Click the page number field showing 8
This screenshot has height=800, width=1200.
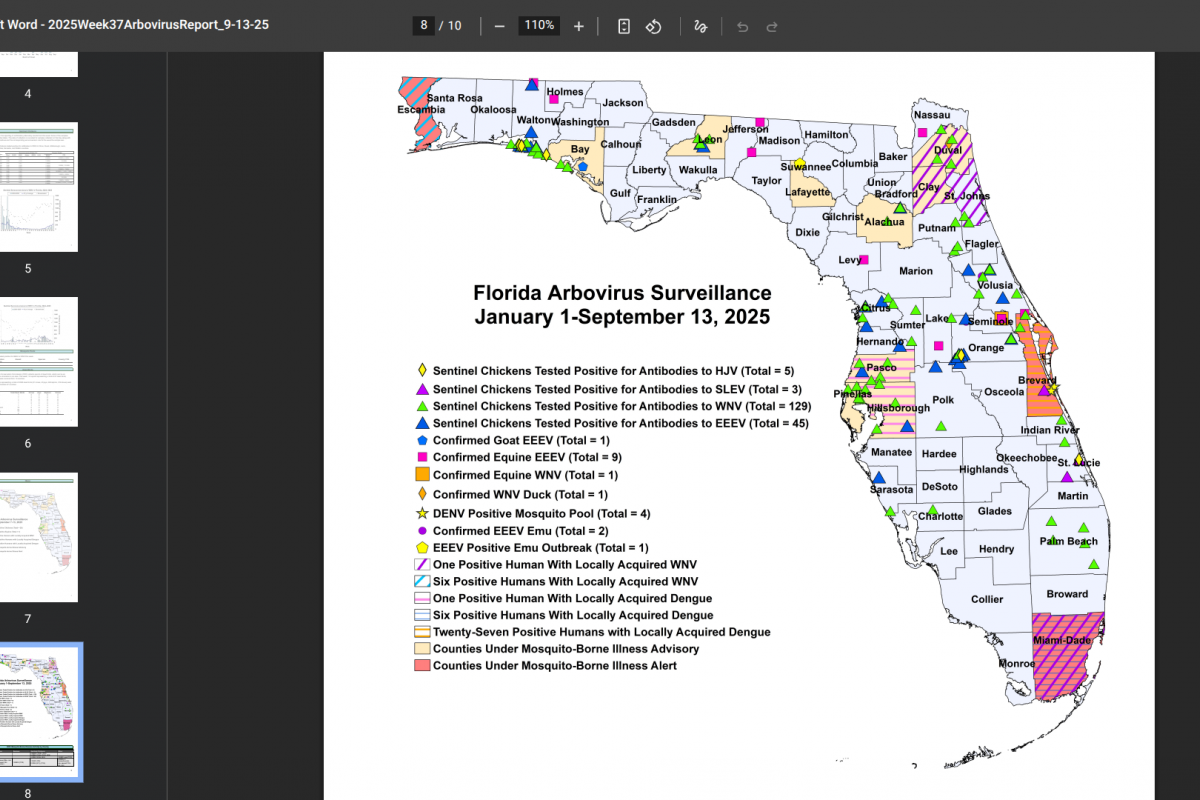tap(424, 26)
